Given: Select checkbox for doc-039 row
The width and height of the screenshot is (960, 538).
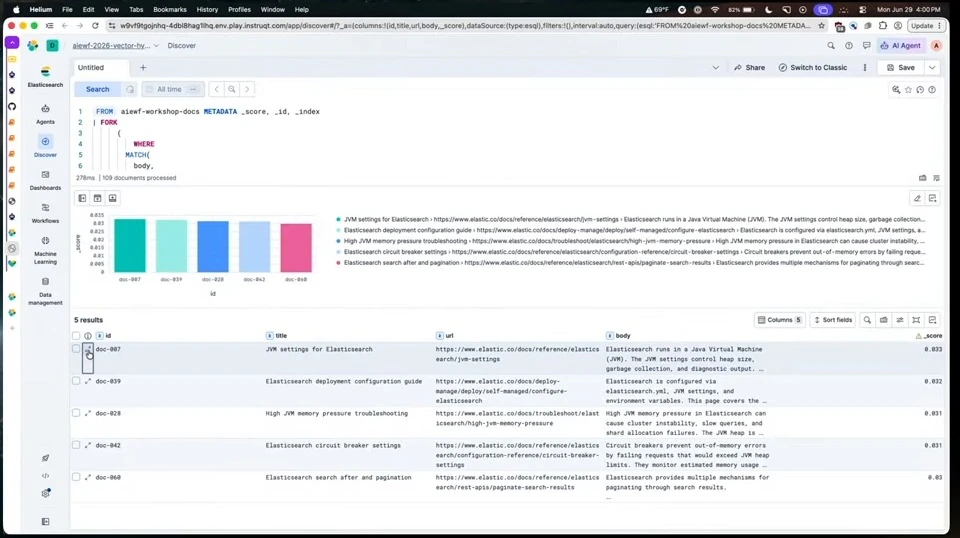Looking at the screenshot, I should [76, 381].
